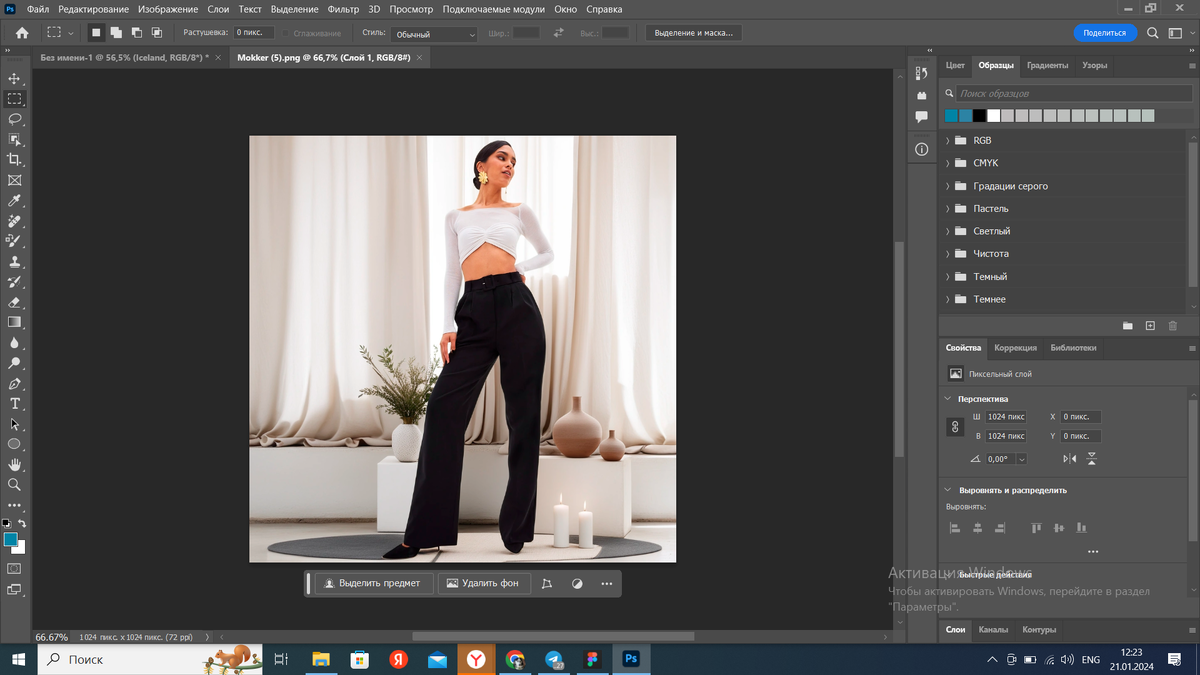Open the Фильтр menu

[343, 9]
